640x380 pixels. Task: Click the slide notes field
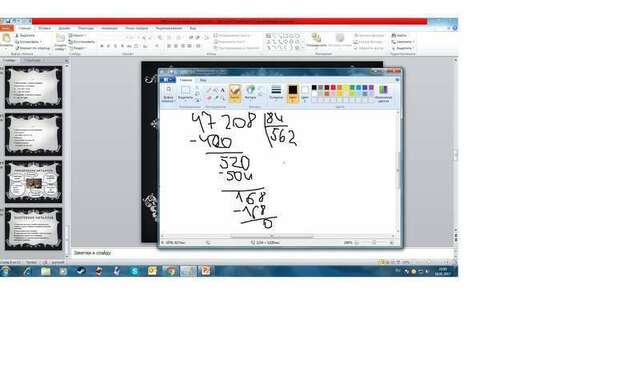(261, 253)
